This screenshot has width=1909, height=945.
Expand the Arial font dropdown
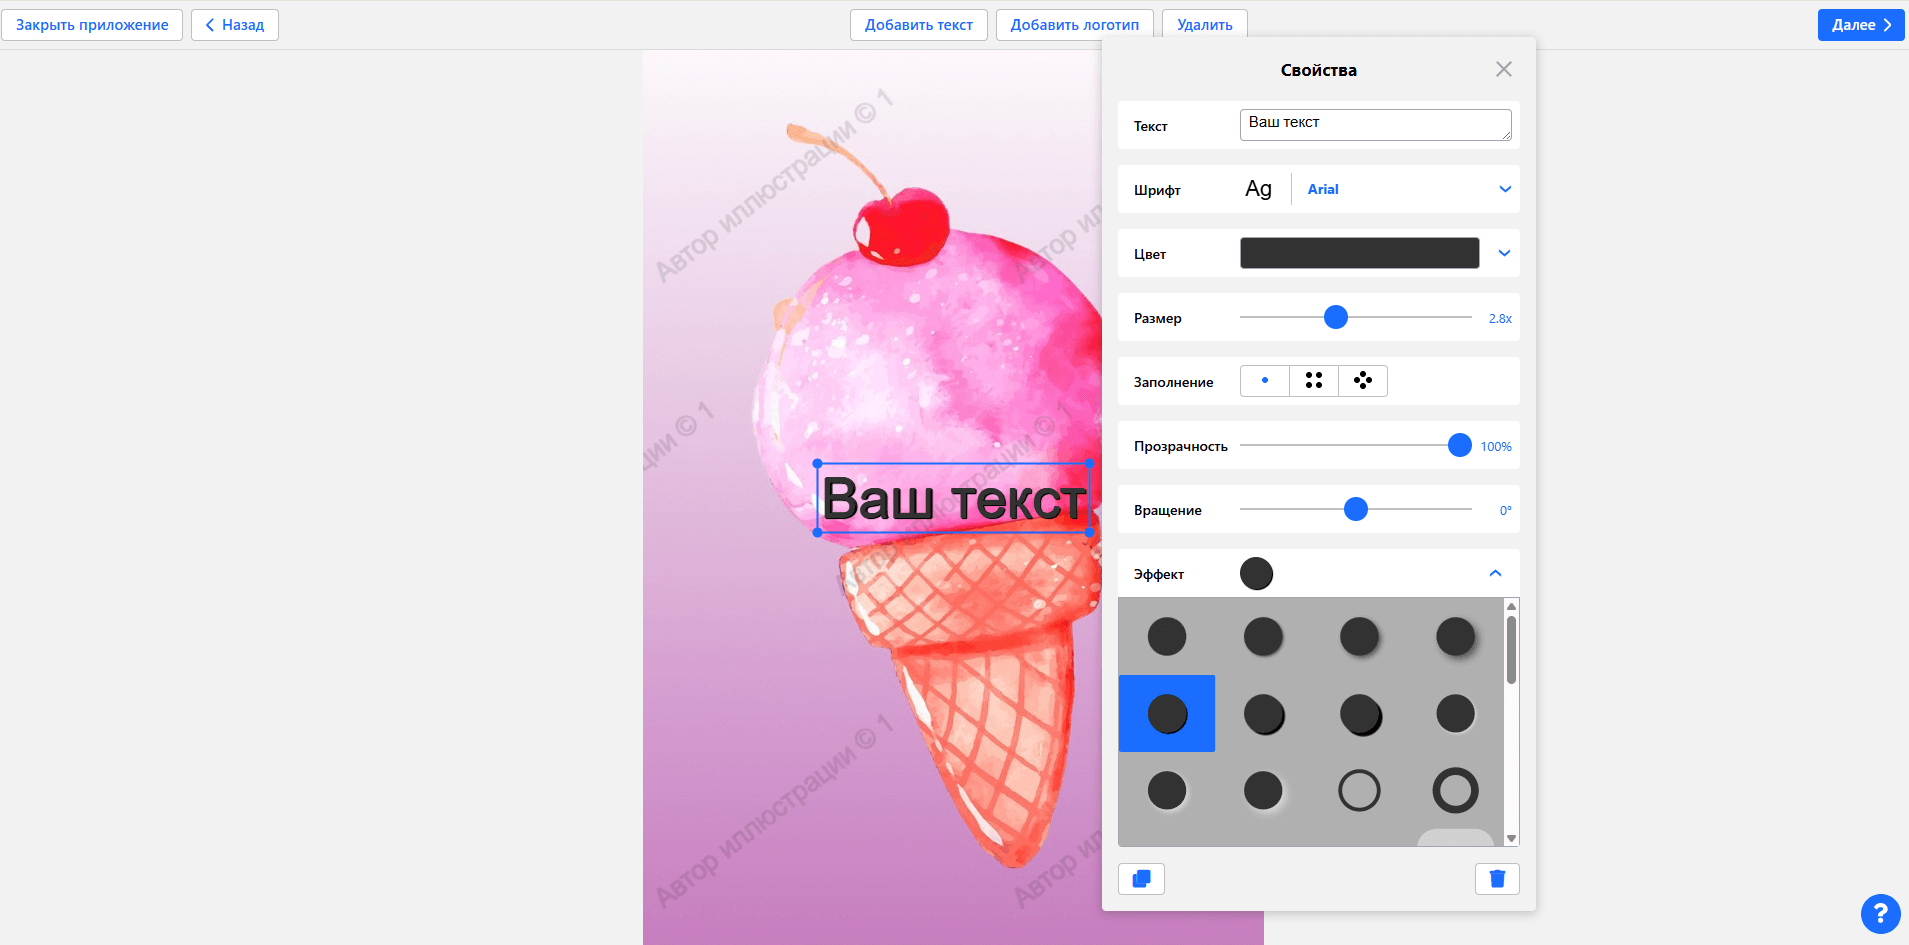click(x=1505, y=189)
